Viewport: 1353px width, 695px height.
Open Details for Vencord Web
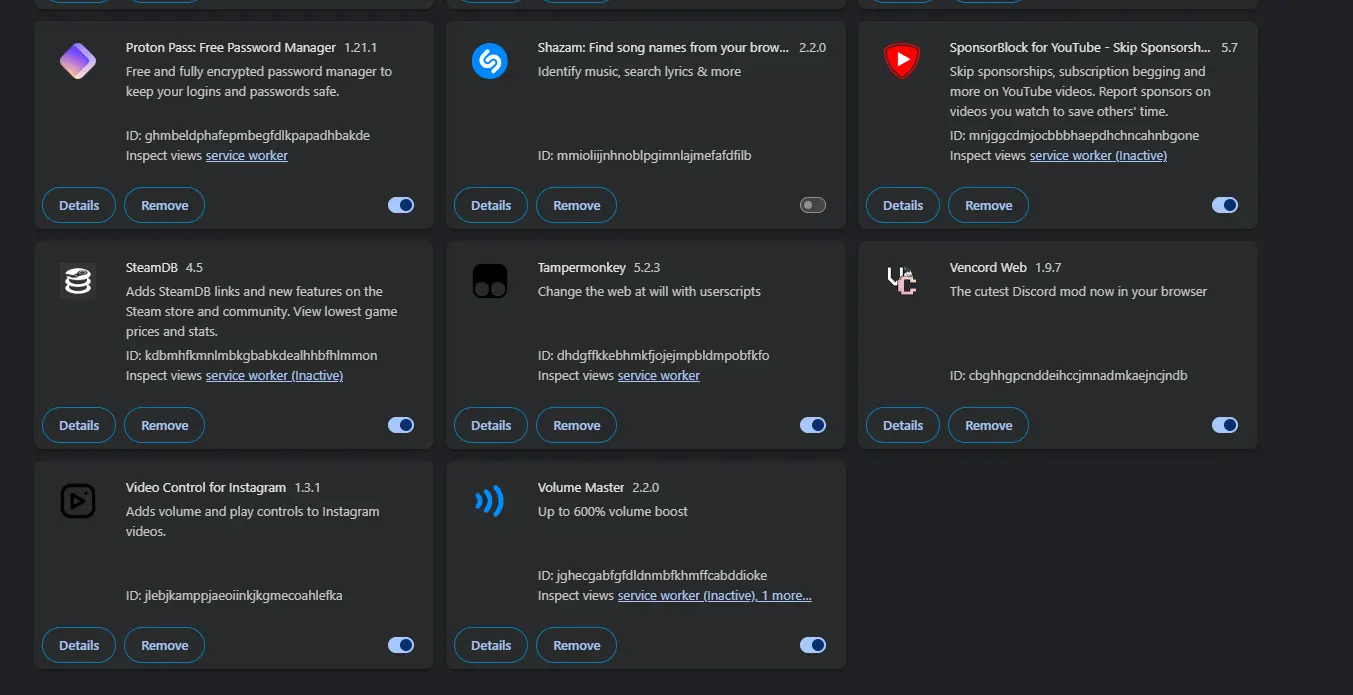903,425
